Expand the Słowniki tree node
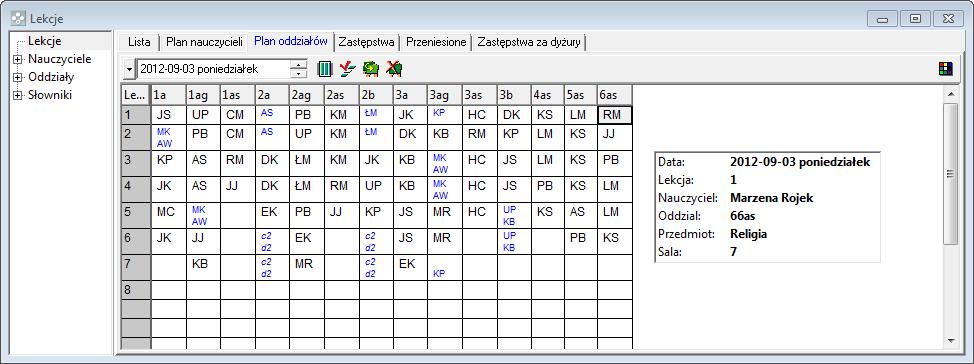 tap(18, 96)
